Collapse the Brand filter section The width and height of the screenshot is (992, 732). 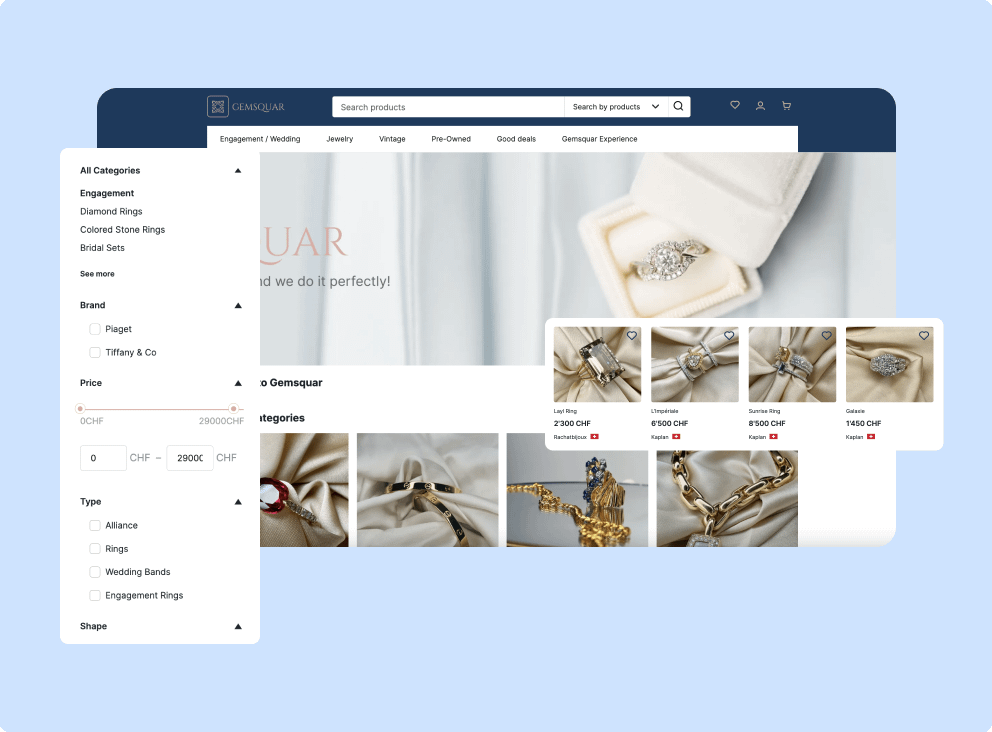pyautogui.click(x=238, y=305)
